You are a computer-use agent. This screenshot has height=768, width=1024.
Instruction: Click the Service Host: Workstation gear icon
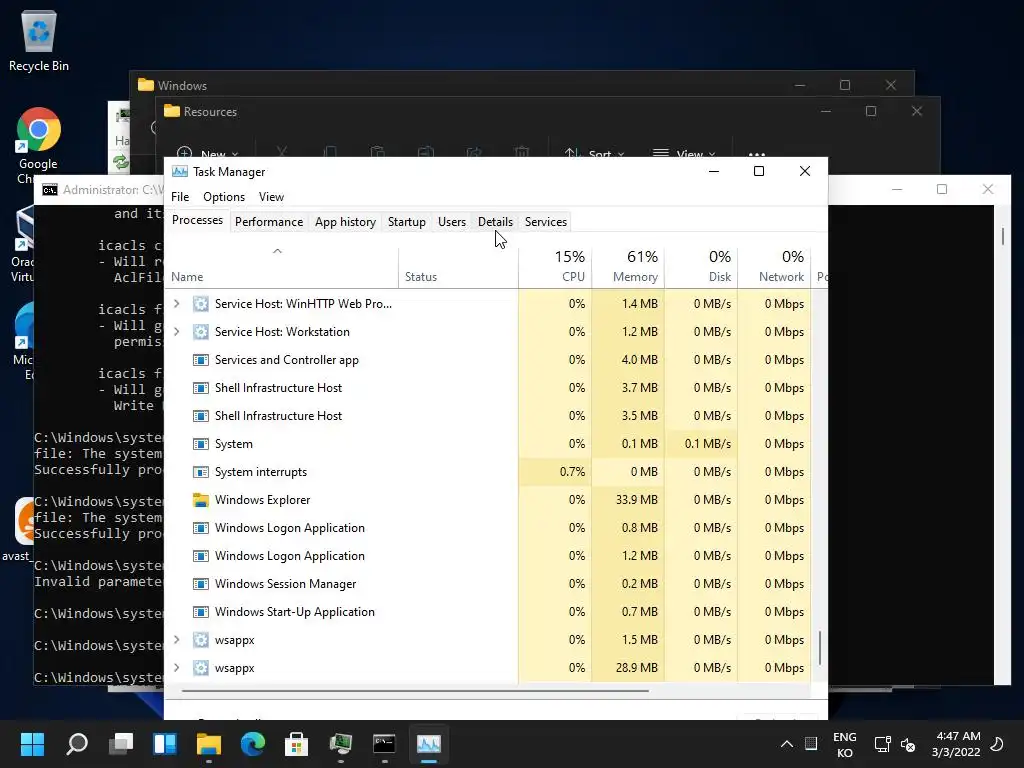(x=201, y=332)
